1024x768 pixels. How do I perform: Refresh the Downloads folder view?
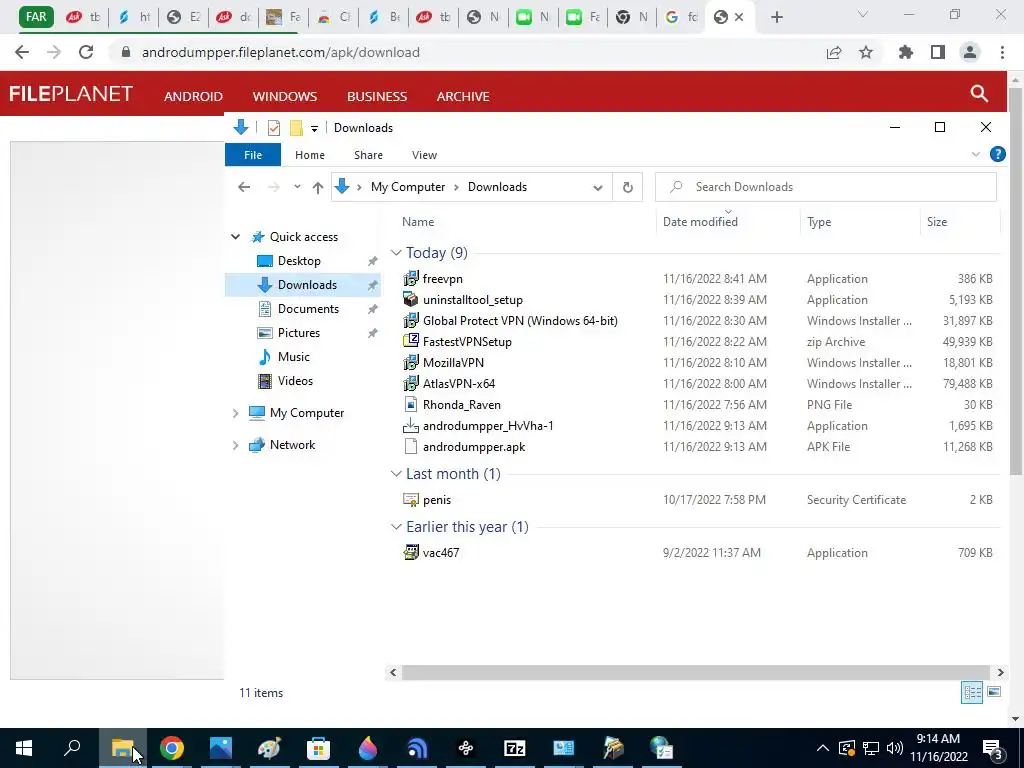(x=628, y=187)
